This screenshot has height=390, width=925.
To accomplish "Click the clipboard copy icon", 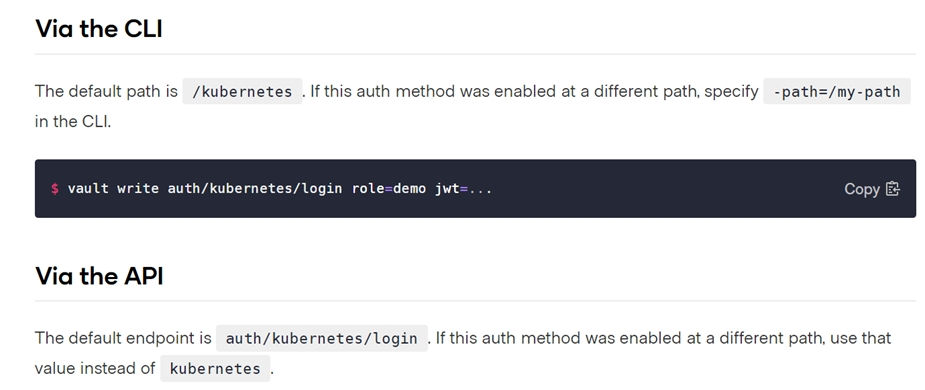I will 893,189.
